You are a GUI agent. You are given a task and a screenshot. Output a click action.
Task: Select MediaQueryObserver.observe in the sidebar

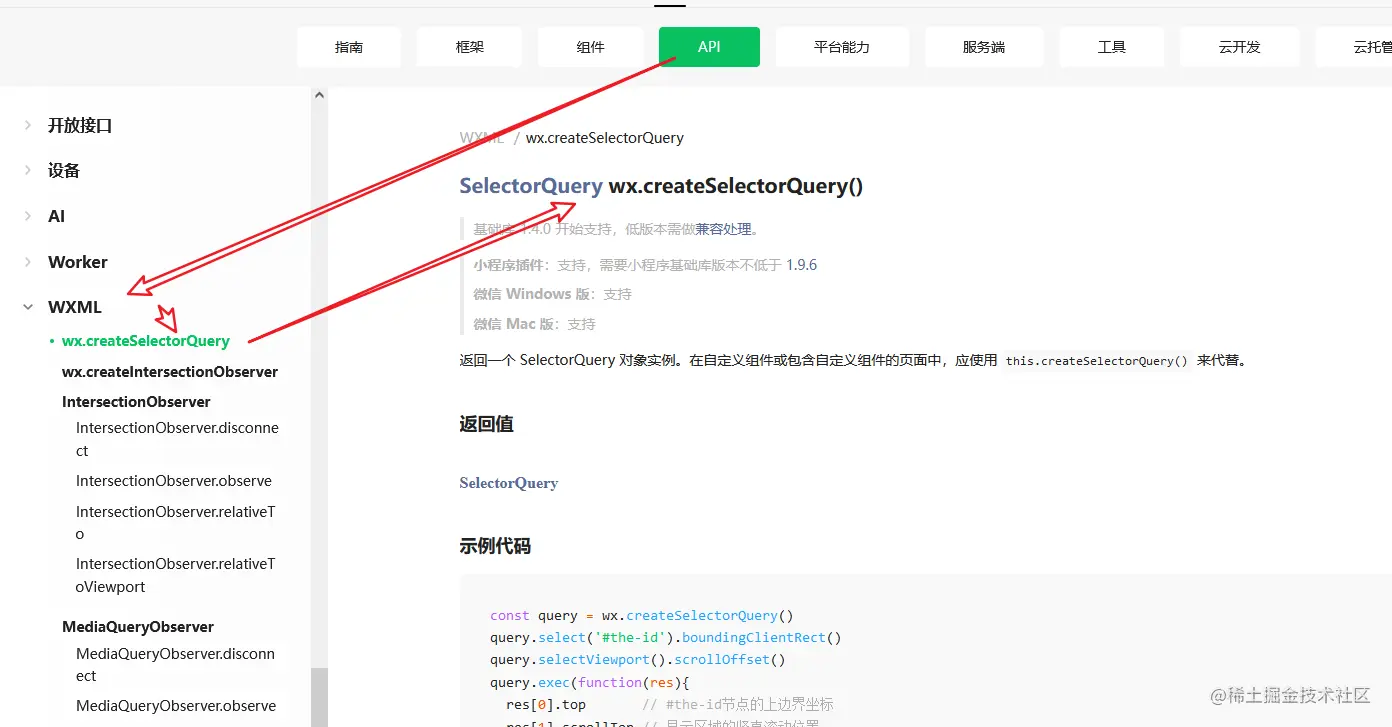click(177, 705)
